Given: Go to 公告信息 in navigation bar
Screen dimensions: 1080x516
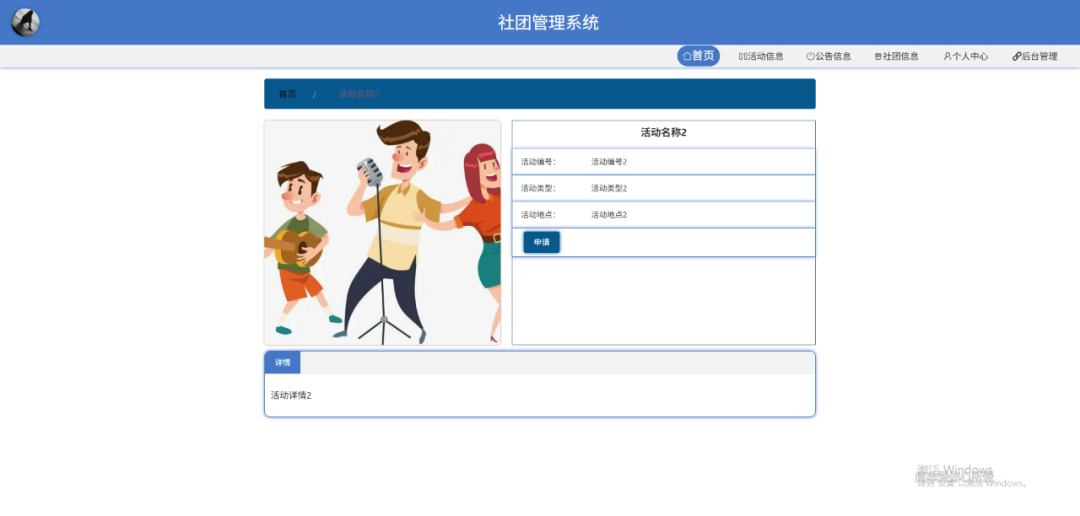Looking at the screenshot, I should (x=829, y=56).
